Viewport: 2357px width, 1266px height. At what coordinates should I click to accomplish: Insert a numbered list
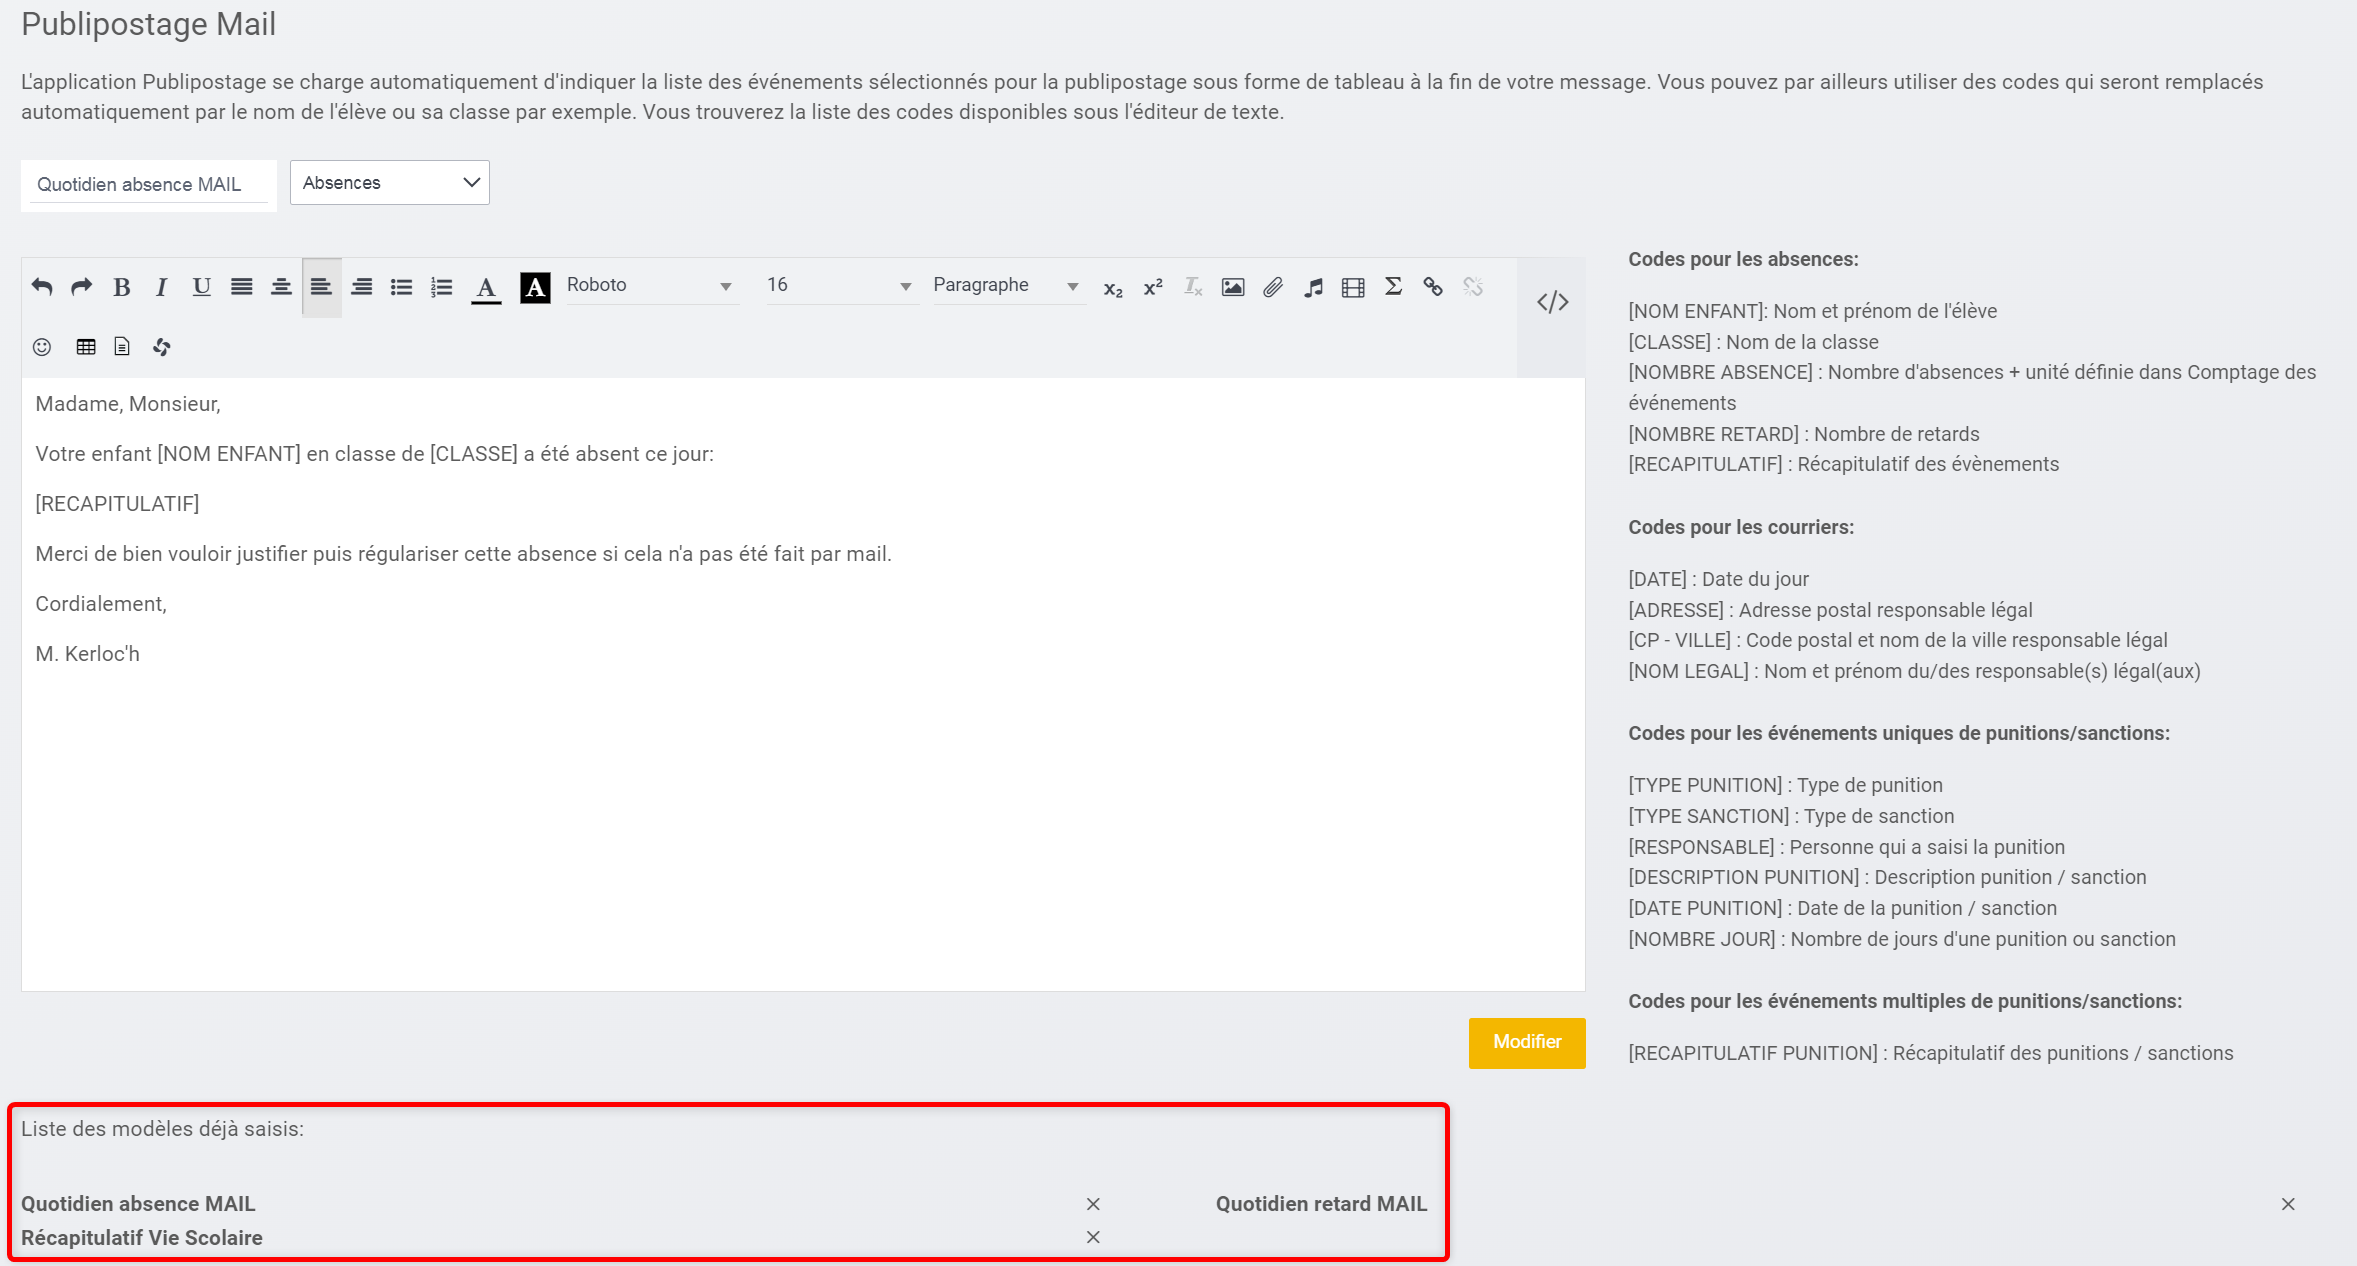tap(441, 287)
